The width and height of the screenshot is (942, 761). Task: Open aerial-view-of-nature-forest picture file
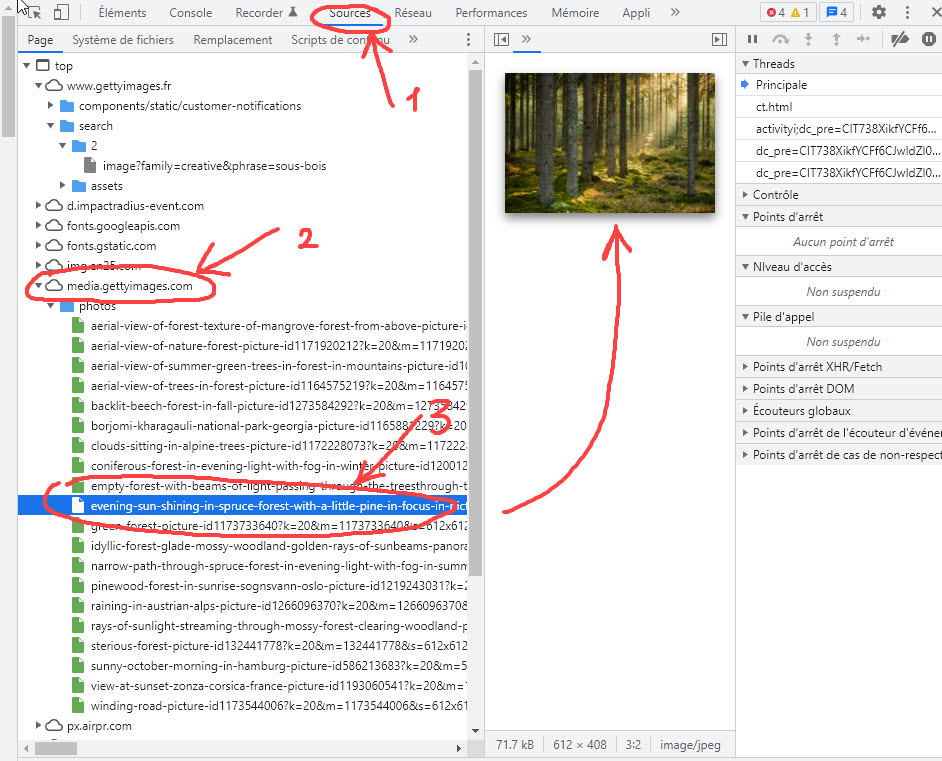pyautogui.click(x=279, y=346)
